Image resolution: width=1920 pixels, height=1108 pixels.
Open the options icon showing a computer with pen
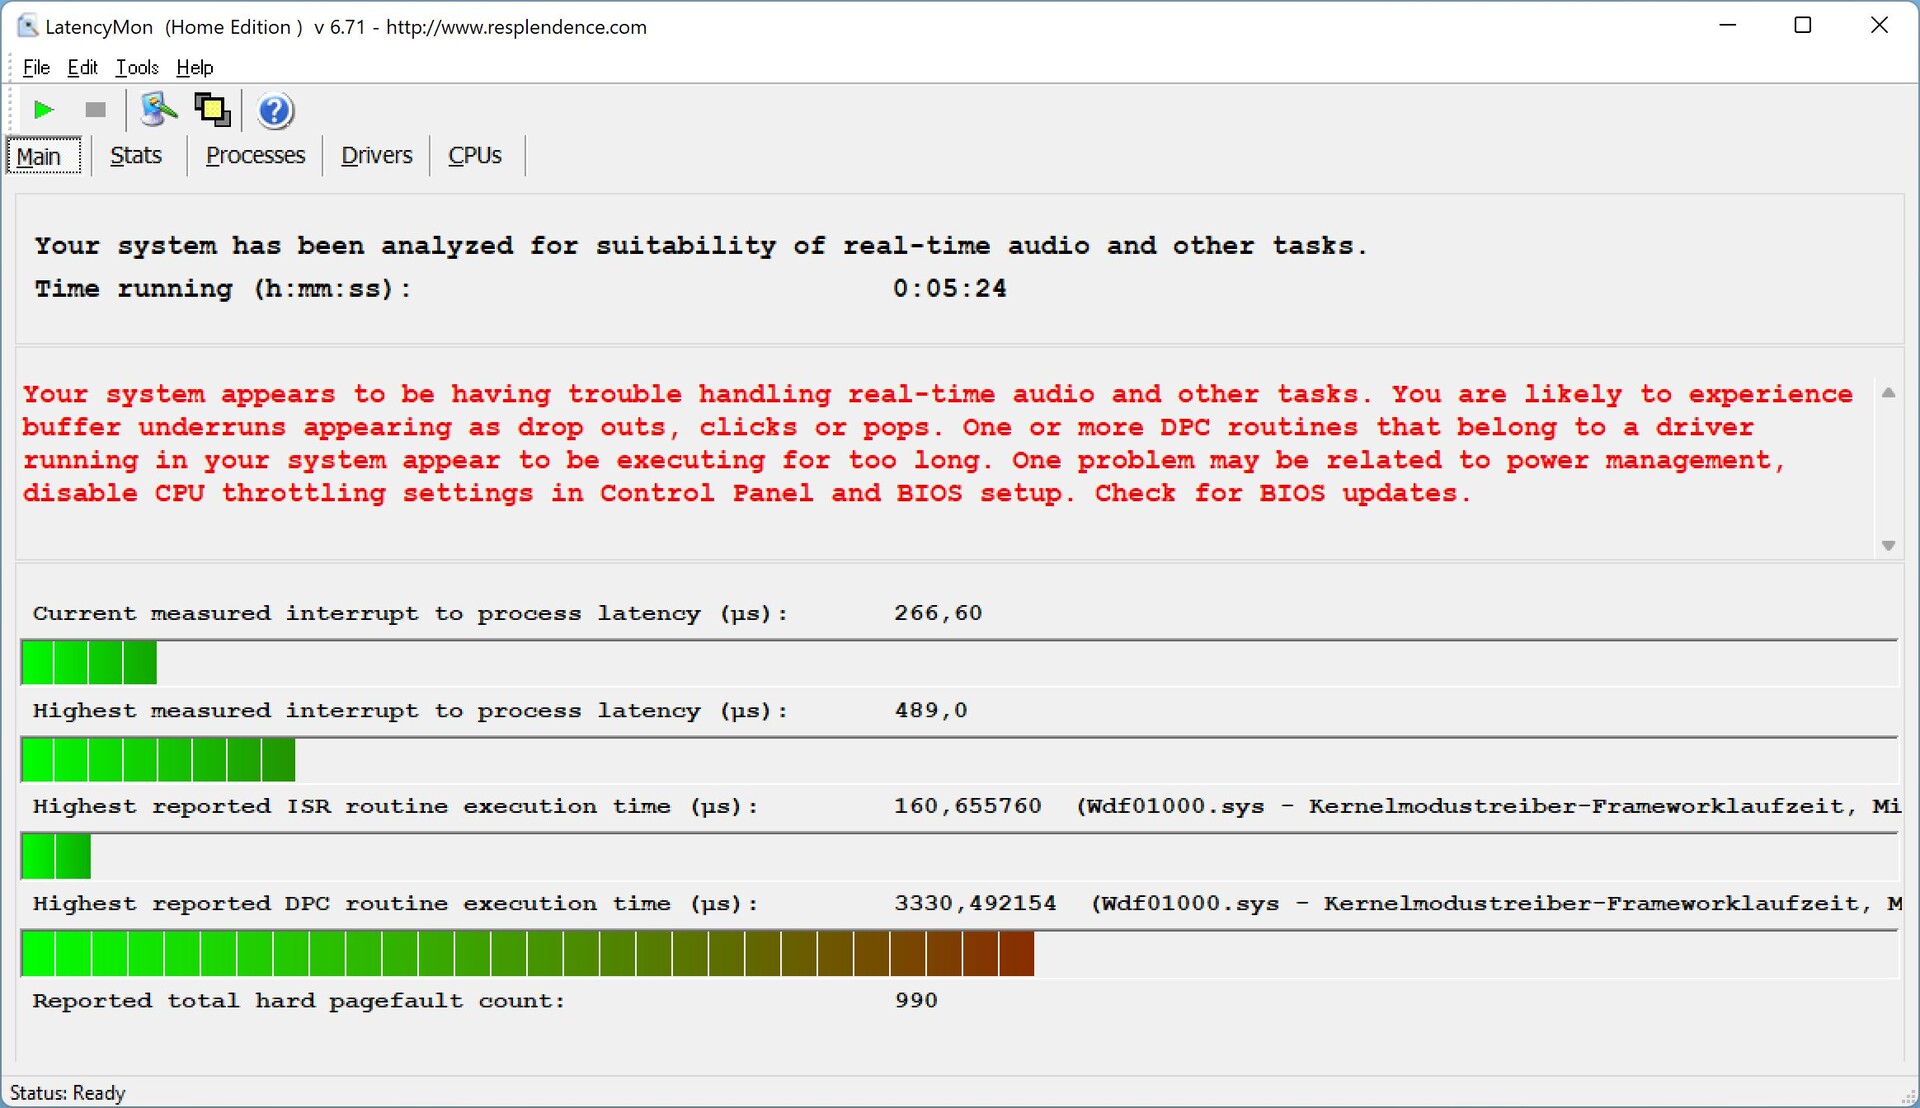(x=158, y=110)
